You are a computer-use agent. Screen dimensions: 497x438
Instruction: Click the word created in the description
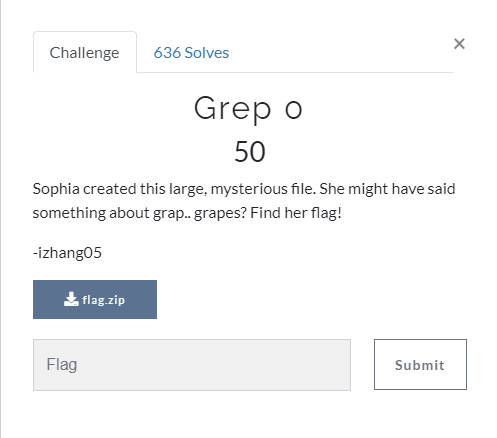point(110,189)
